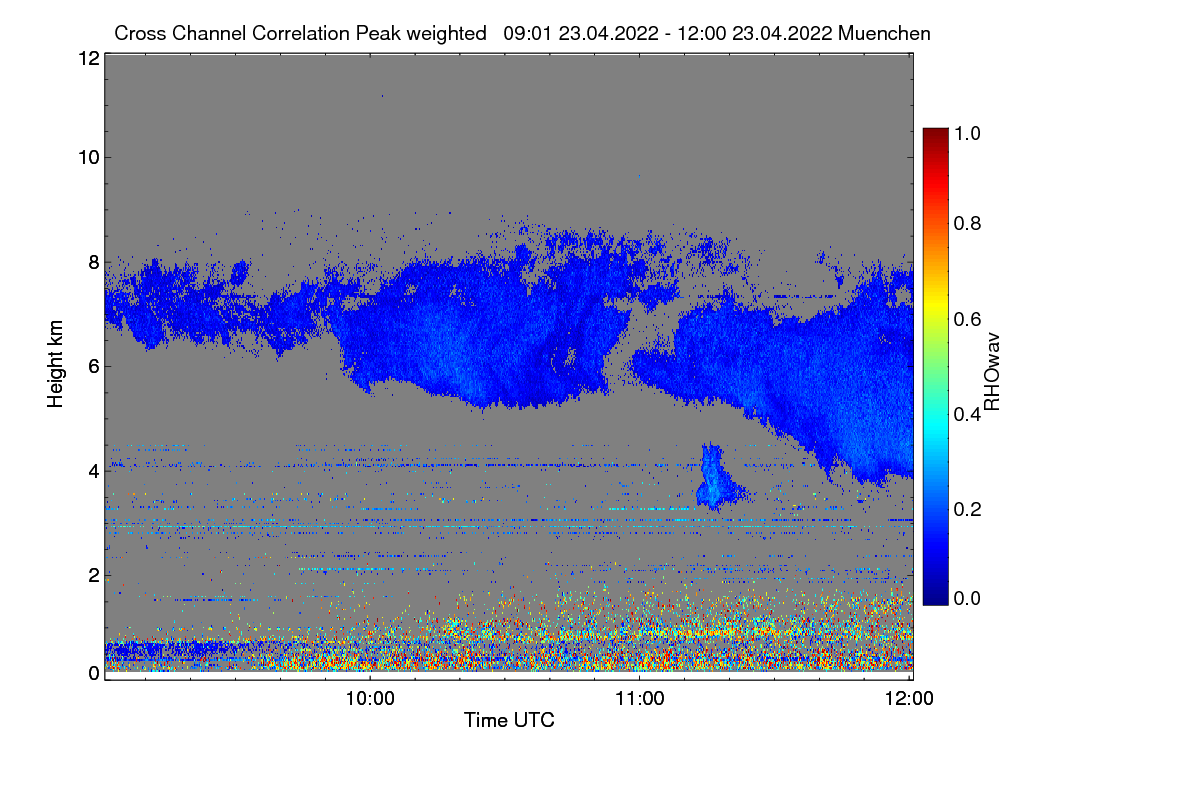Click the dark blue bottom of the colorbar
The height and width of the screenshot is (800, 1200).
coord(935,595)
